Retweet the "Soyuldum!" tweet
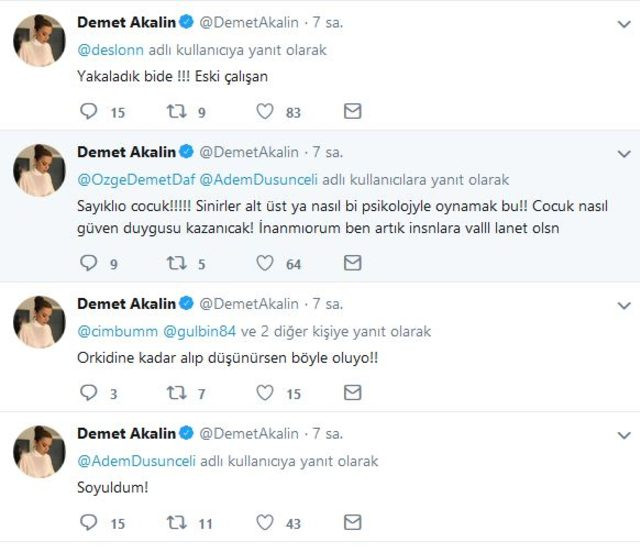Image resolution: width=640 pixels, height=553 pixels. click(176, 522)
